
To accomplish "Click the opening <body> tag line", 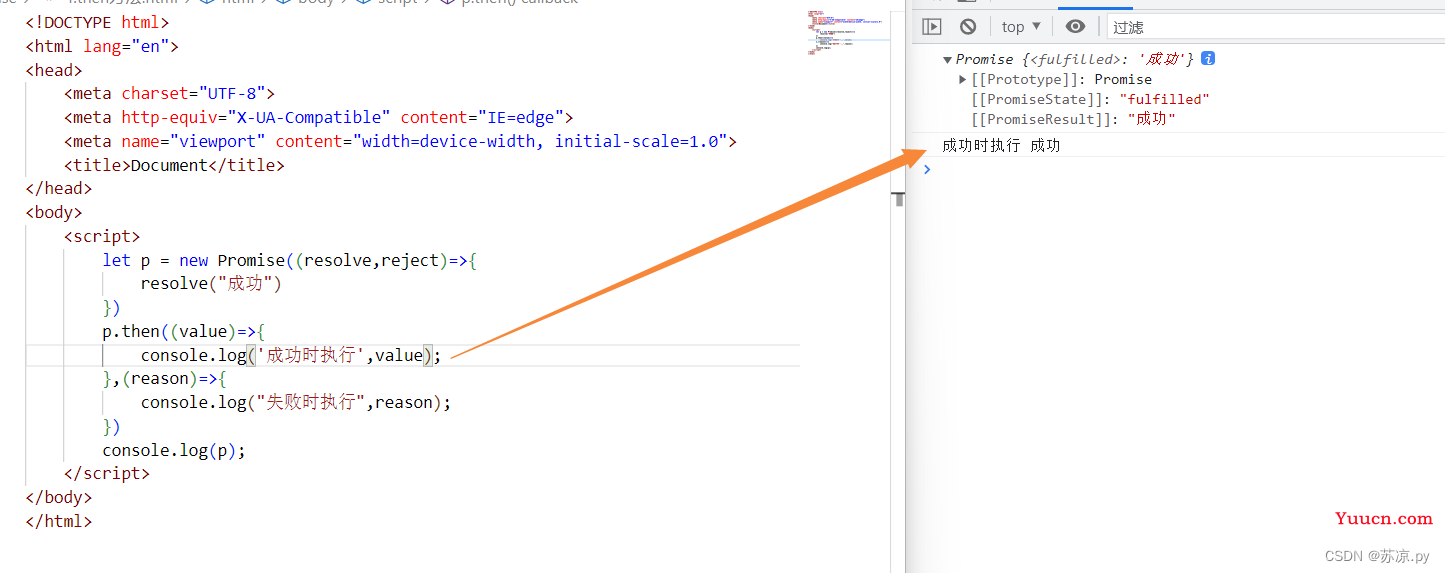I will pos(54,212).
